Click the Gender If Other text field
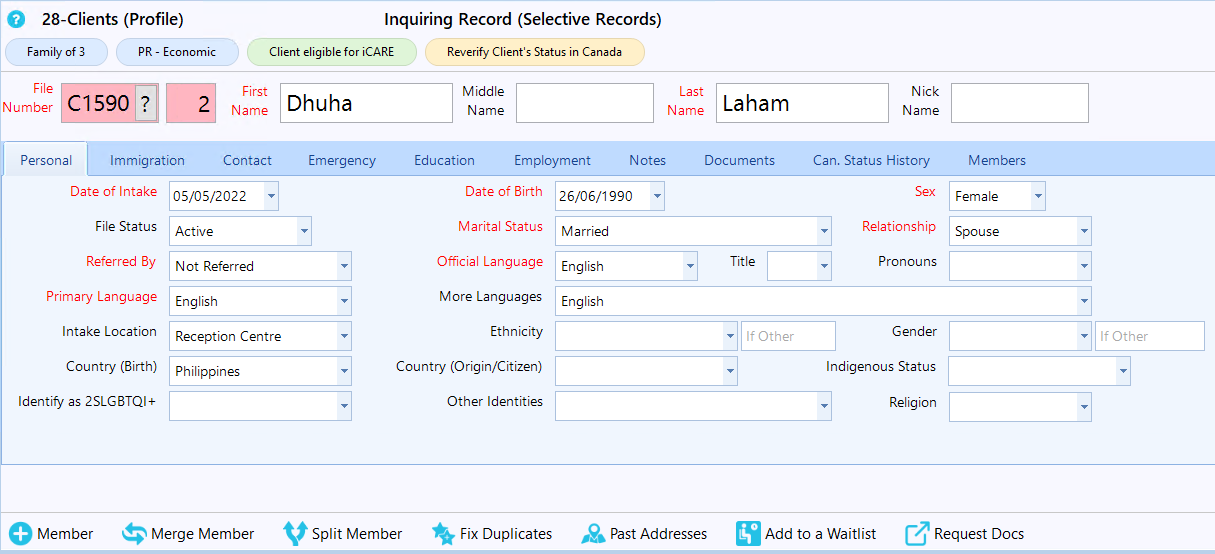The image size is (1215, 554). click(x=1150, y=336)
